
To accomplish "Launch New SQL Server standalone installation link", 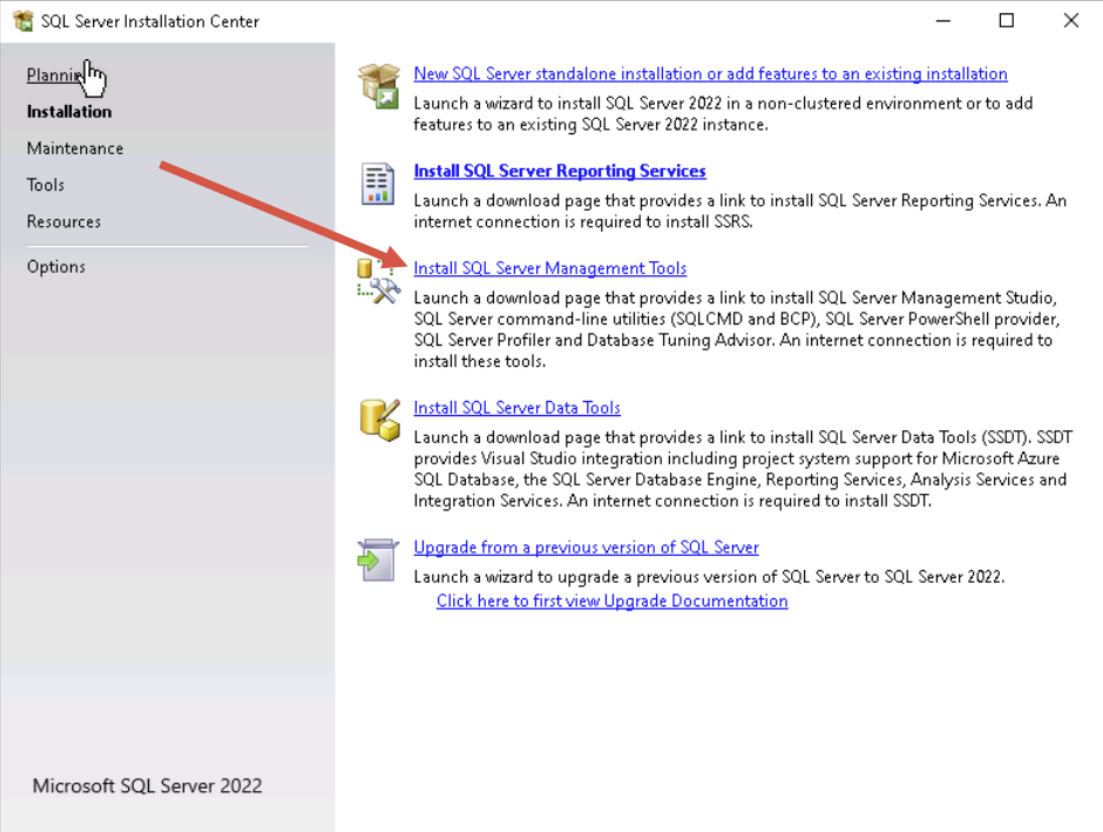I will 710,74.
